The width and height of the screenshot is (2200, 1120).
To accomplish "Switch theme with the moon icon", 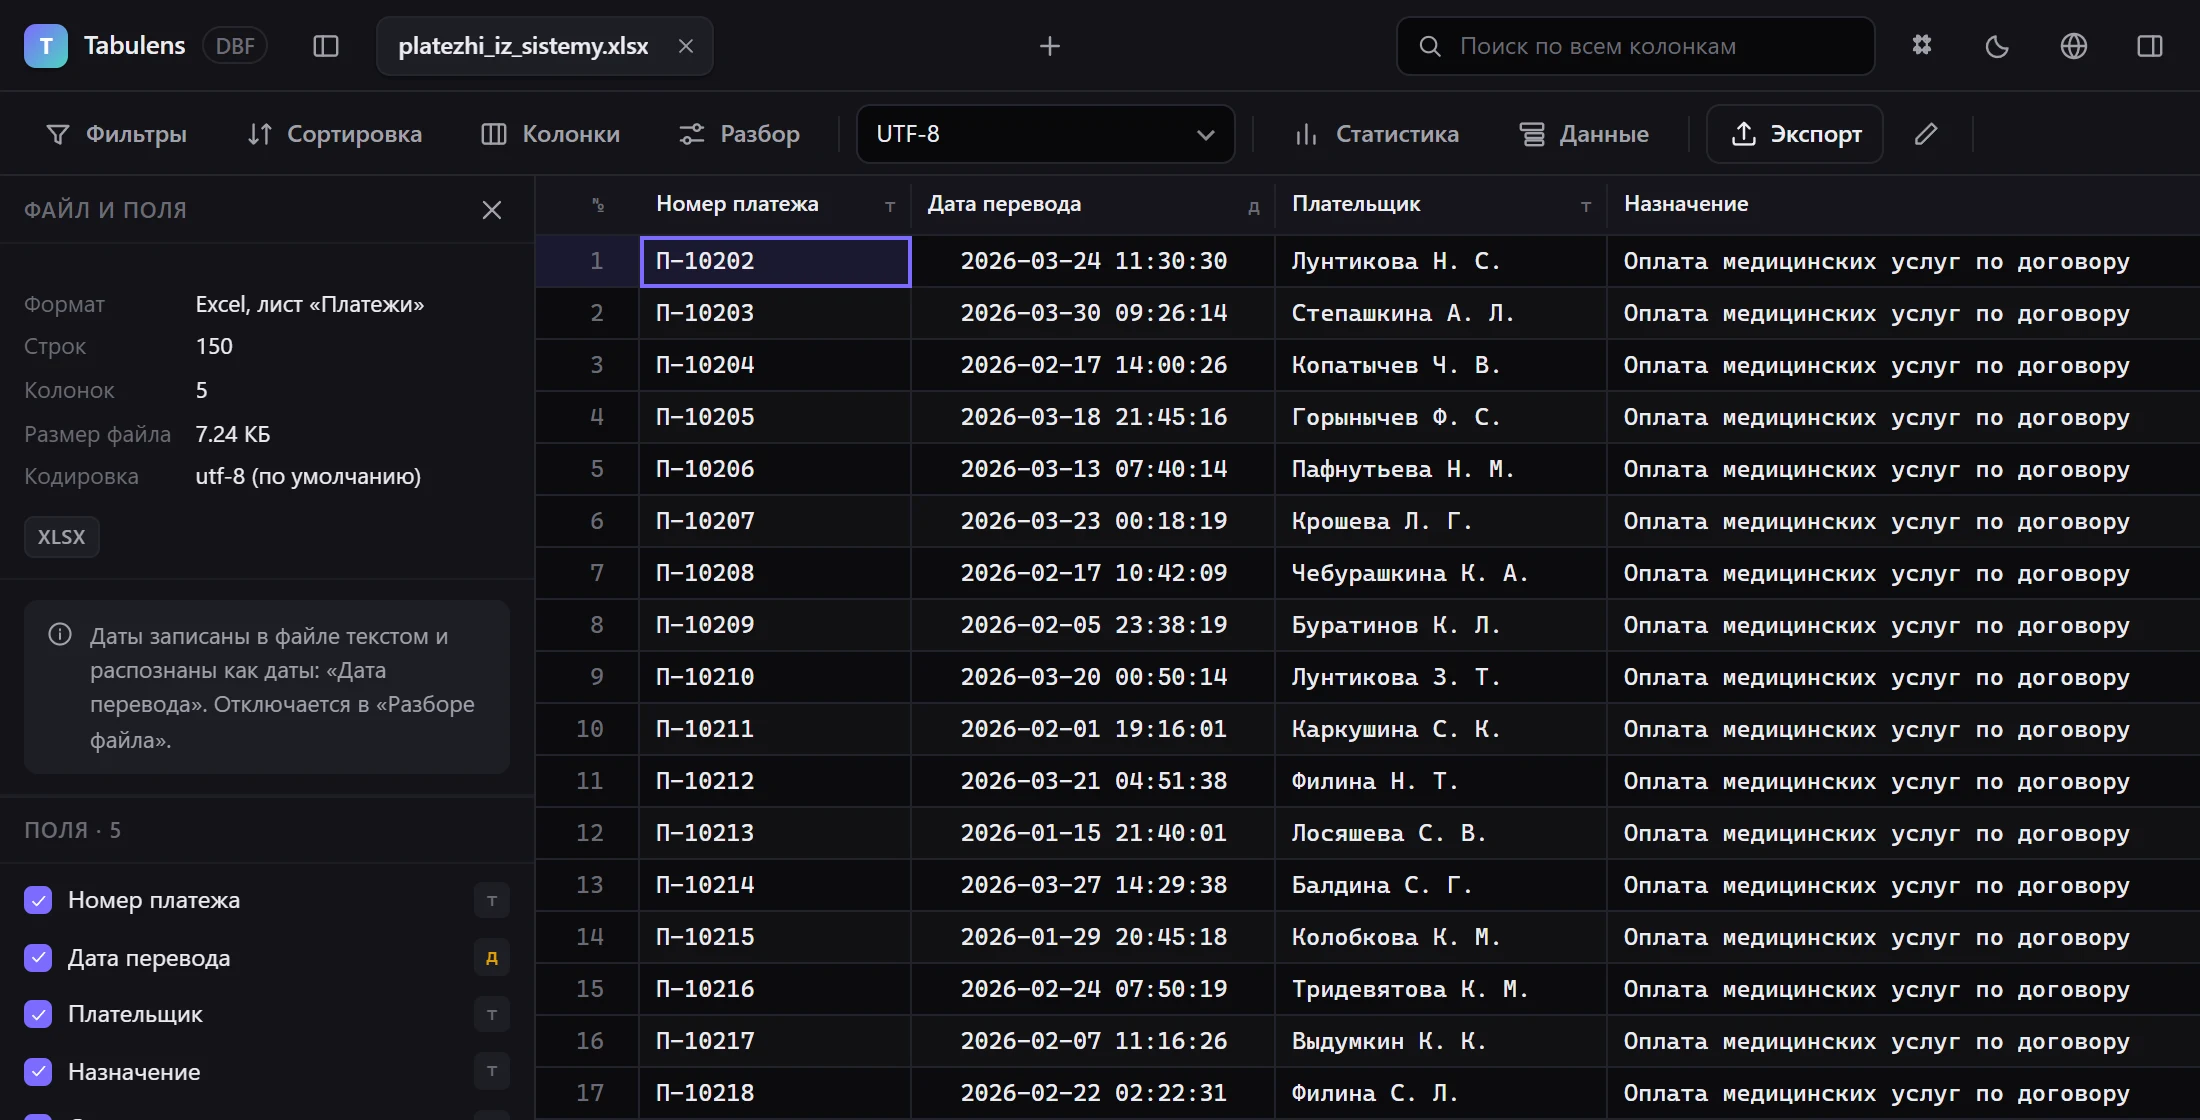I will (x=1997, y=46).
